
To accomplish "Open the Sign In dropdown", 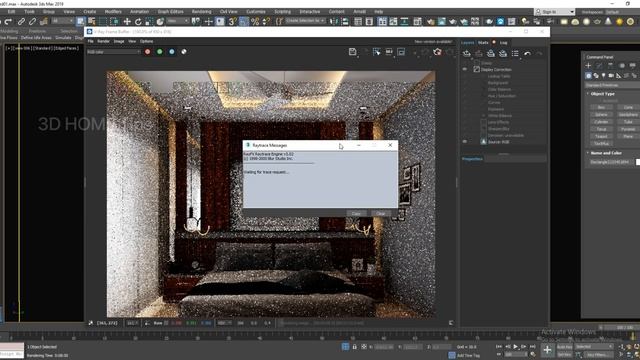I will click(555, 12).
